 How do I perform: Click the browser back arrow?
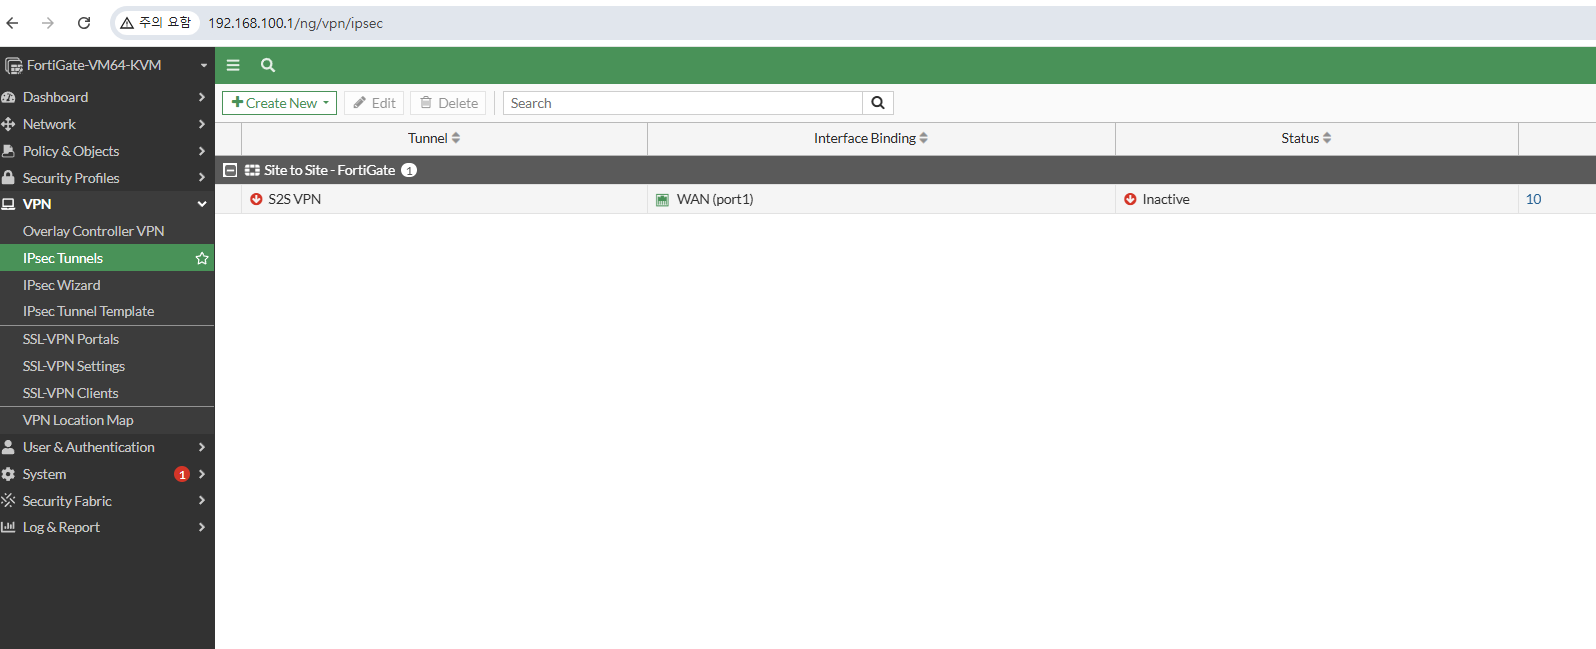coord(13,23)
